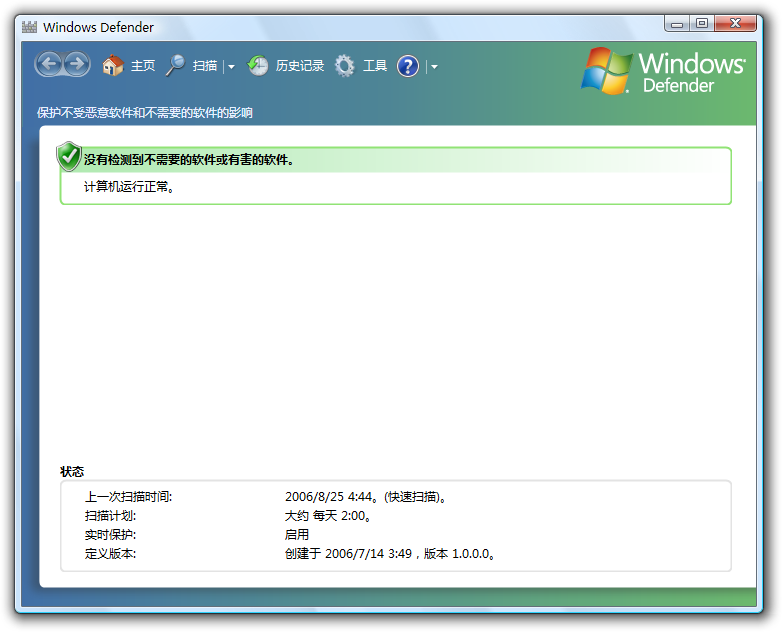Click the real-time protection value 启用
Screen dimensions: 782x632
coord(297,535)
